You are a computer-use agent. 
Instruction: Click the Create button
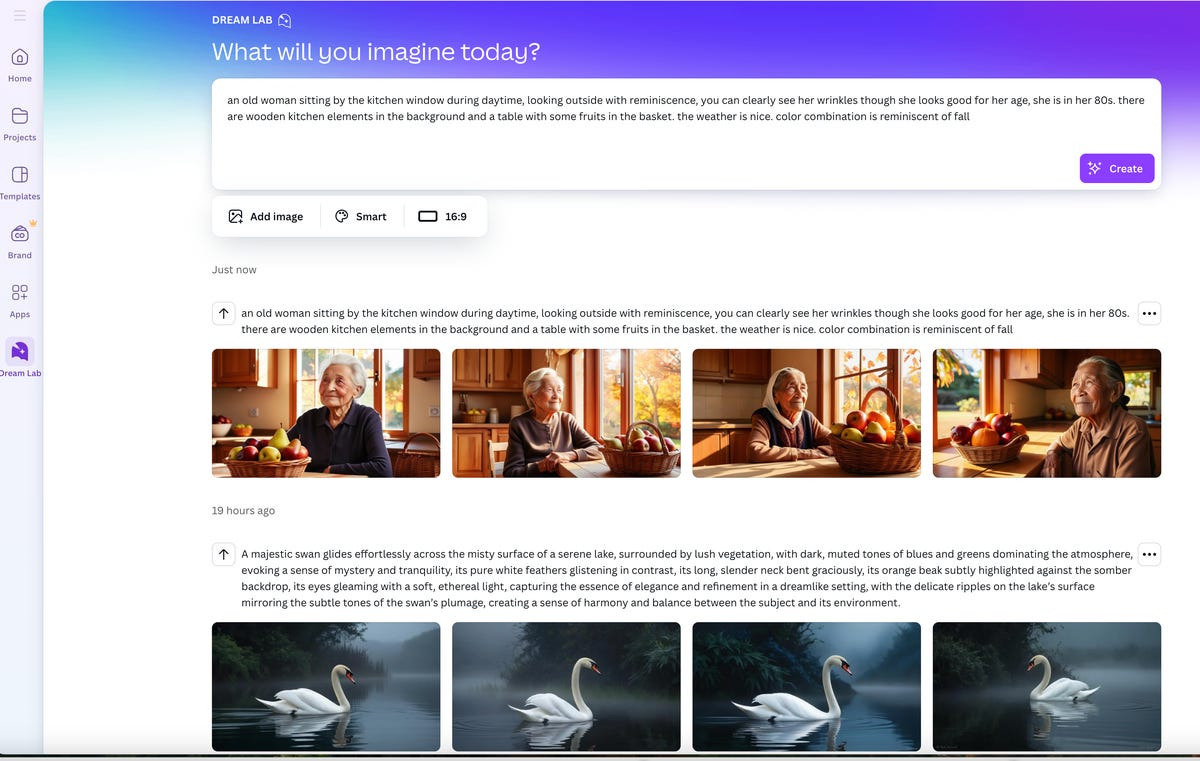click(1116, 168)
